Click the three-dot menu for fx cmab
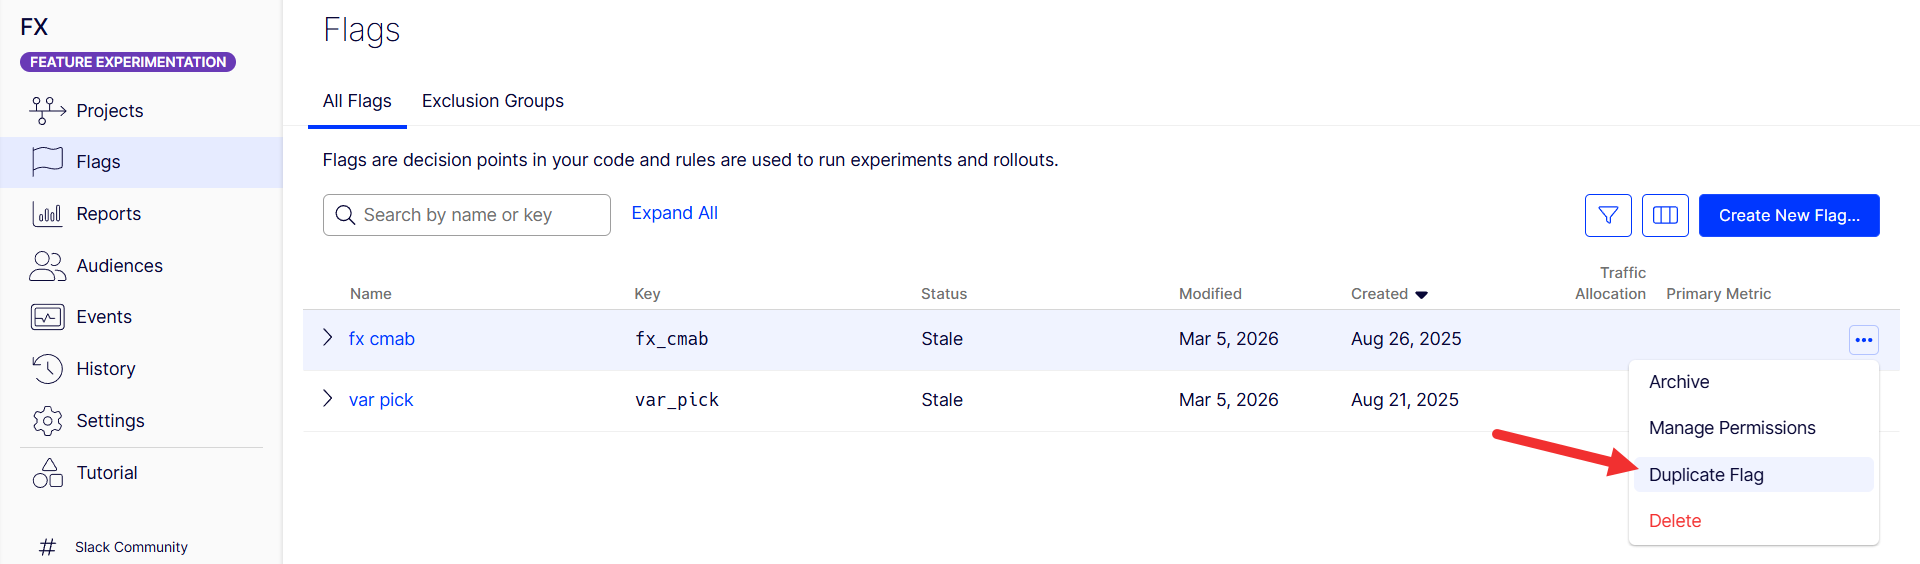The image size is (1920, 564). (x=1863, y=340)
